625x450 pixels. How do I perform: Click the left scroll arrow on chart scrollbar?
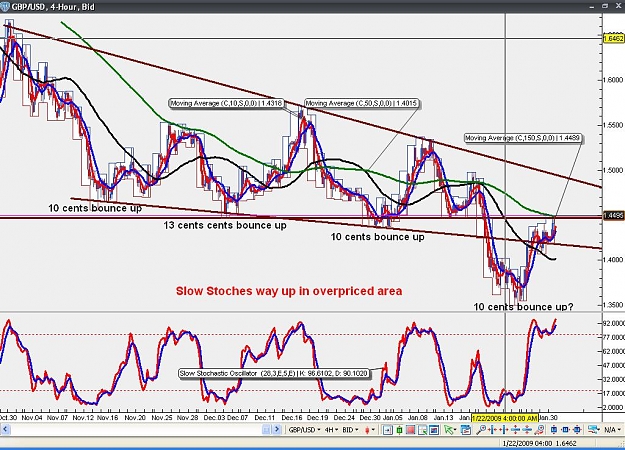(5, 429)
